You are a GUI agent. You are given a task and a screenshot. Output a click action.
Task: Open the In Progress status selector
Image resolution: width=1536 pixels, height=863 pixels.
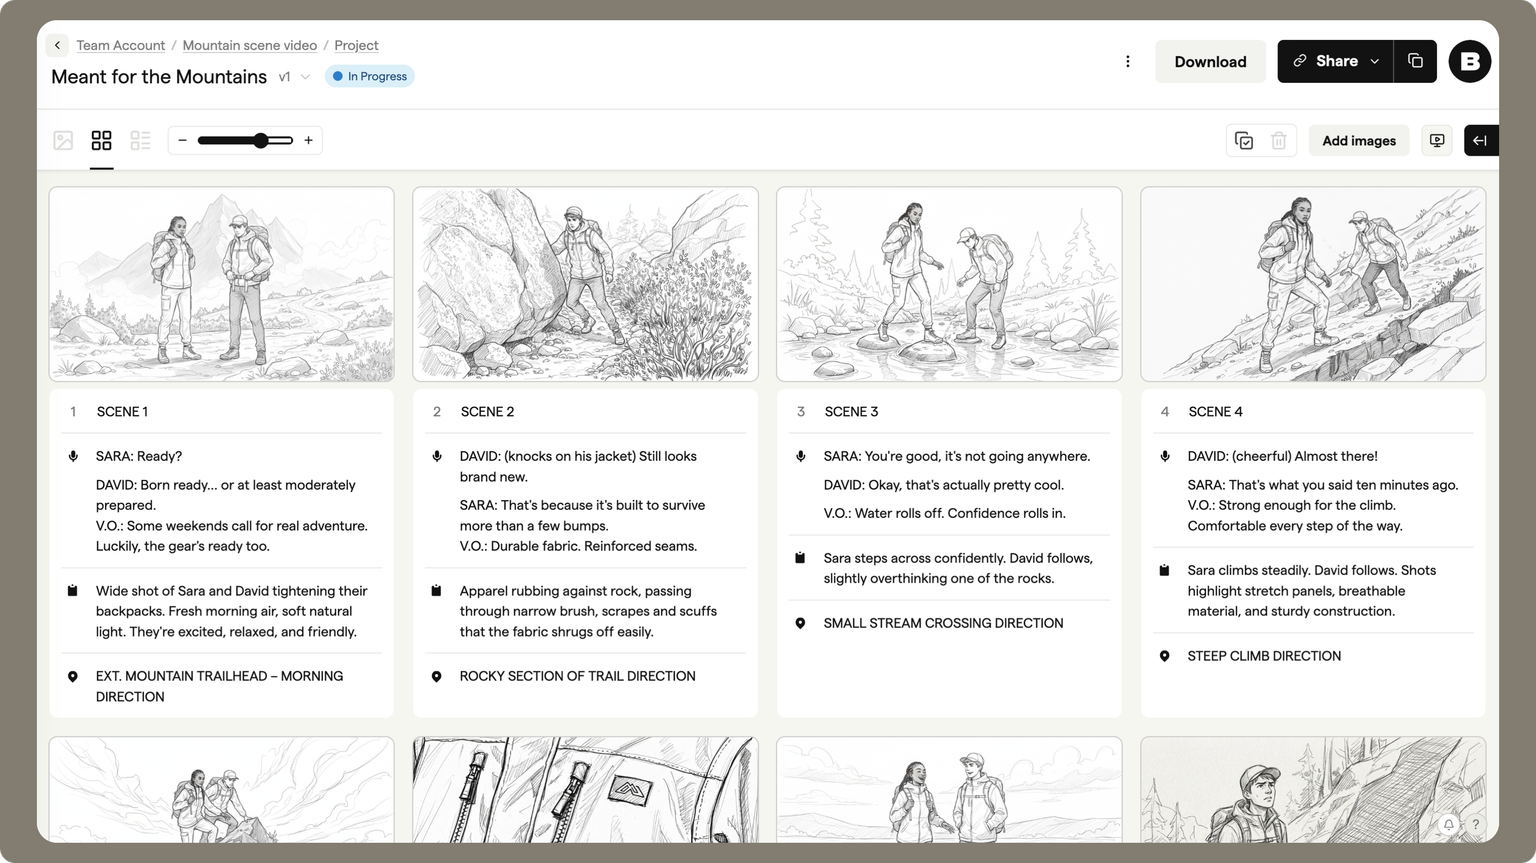370,77
